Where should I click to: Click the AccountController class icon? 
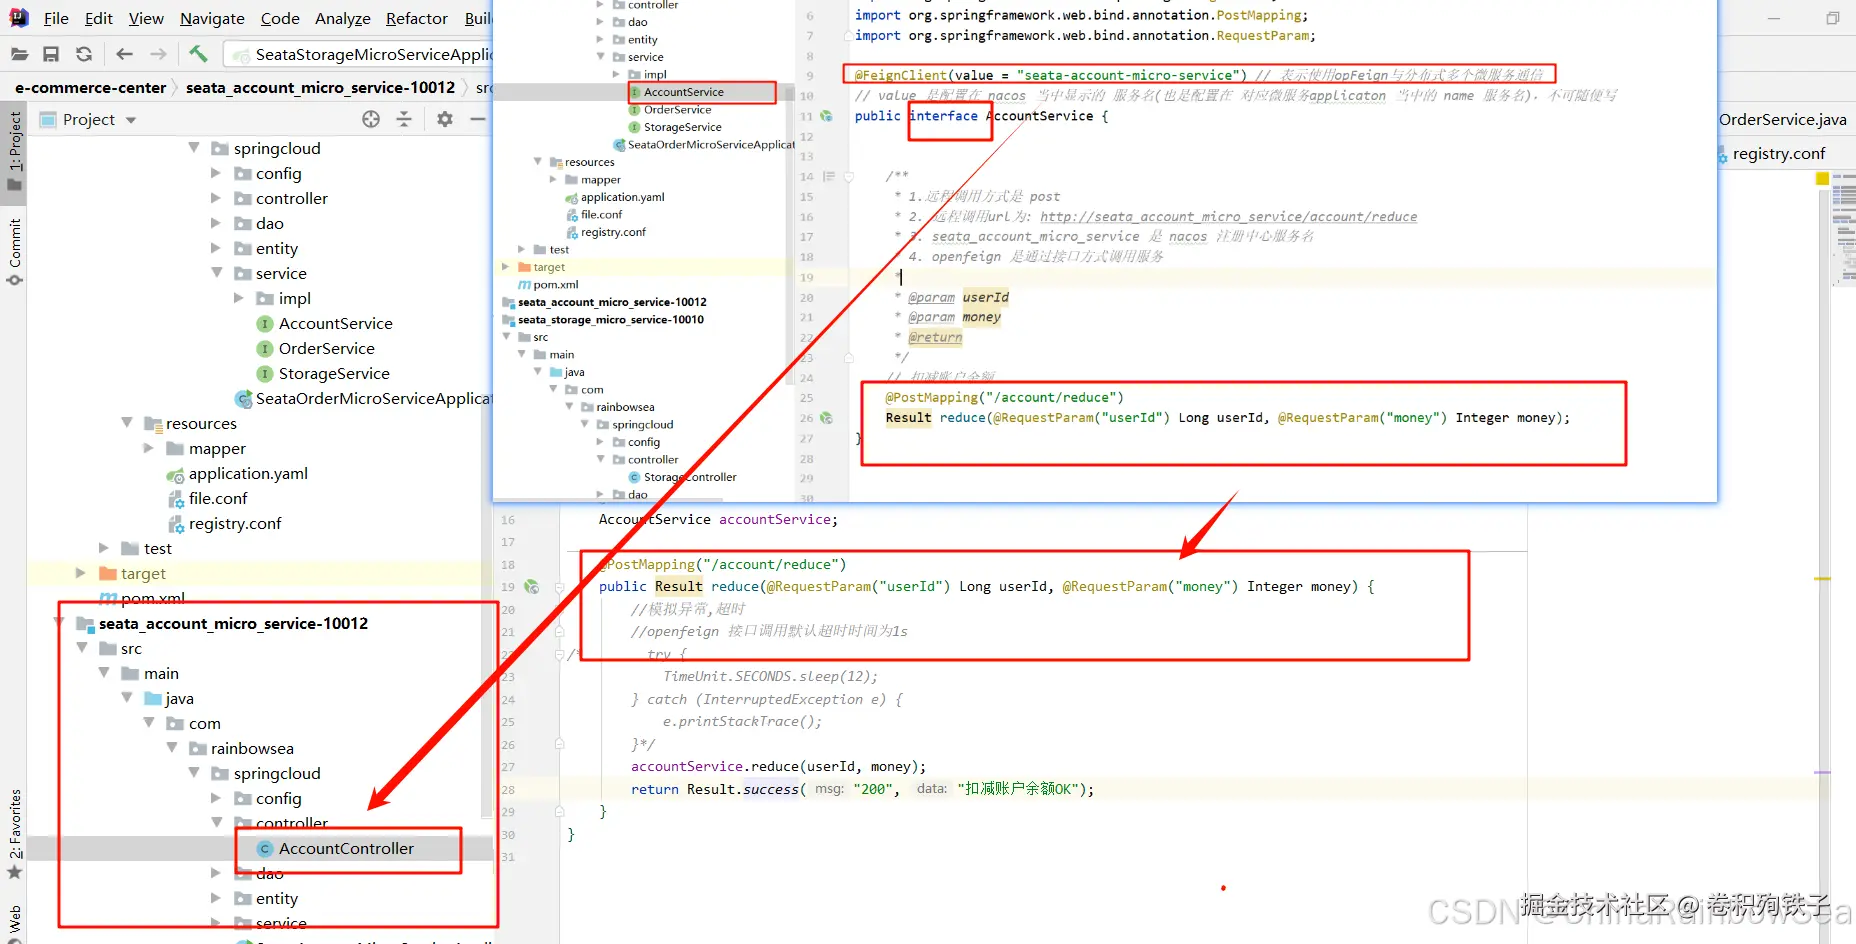tap(265, 849)
